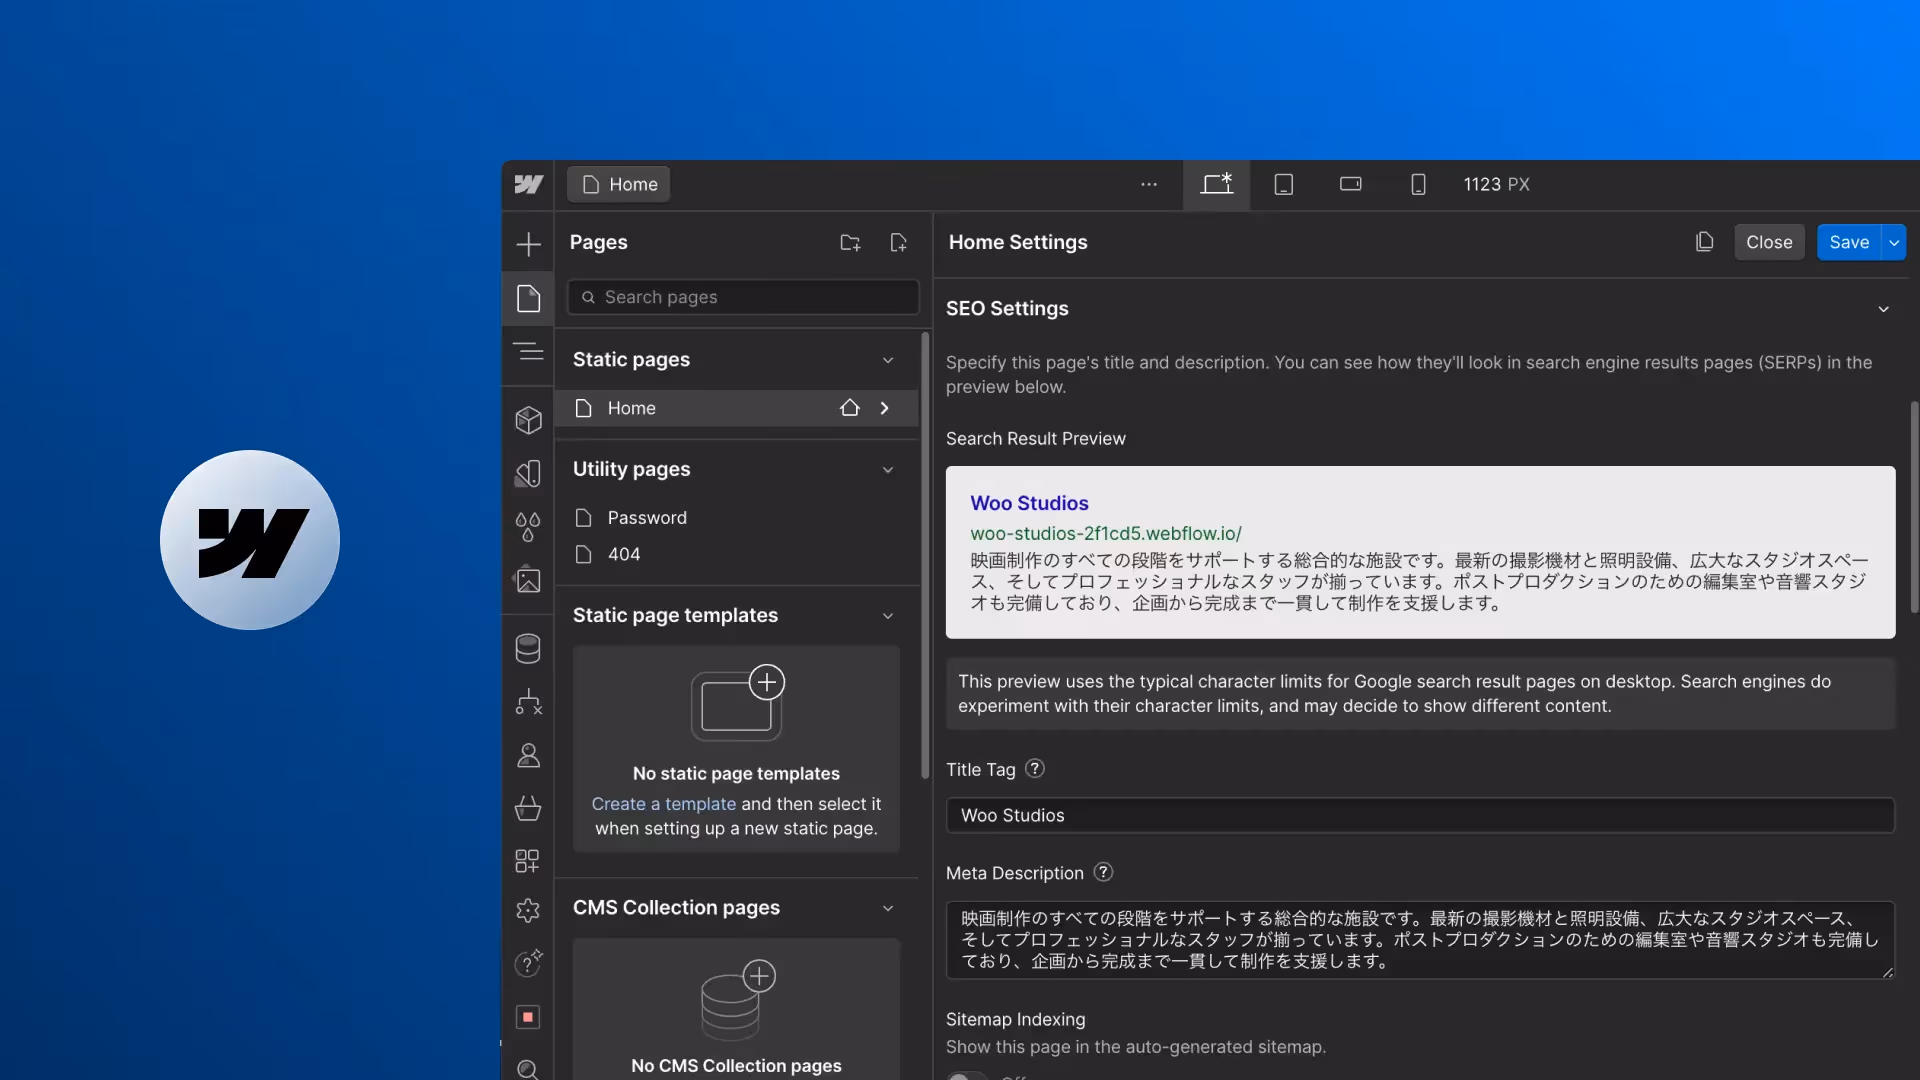1920x1080 pixels.
Task: Open the Navigator panel icon
Action: [x=528, y=352]
